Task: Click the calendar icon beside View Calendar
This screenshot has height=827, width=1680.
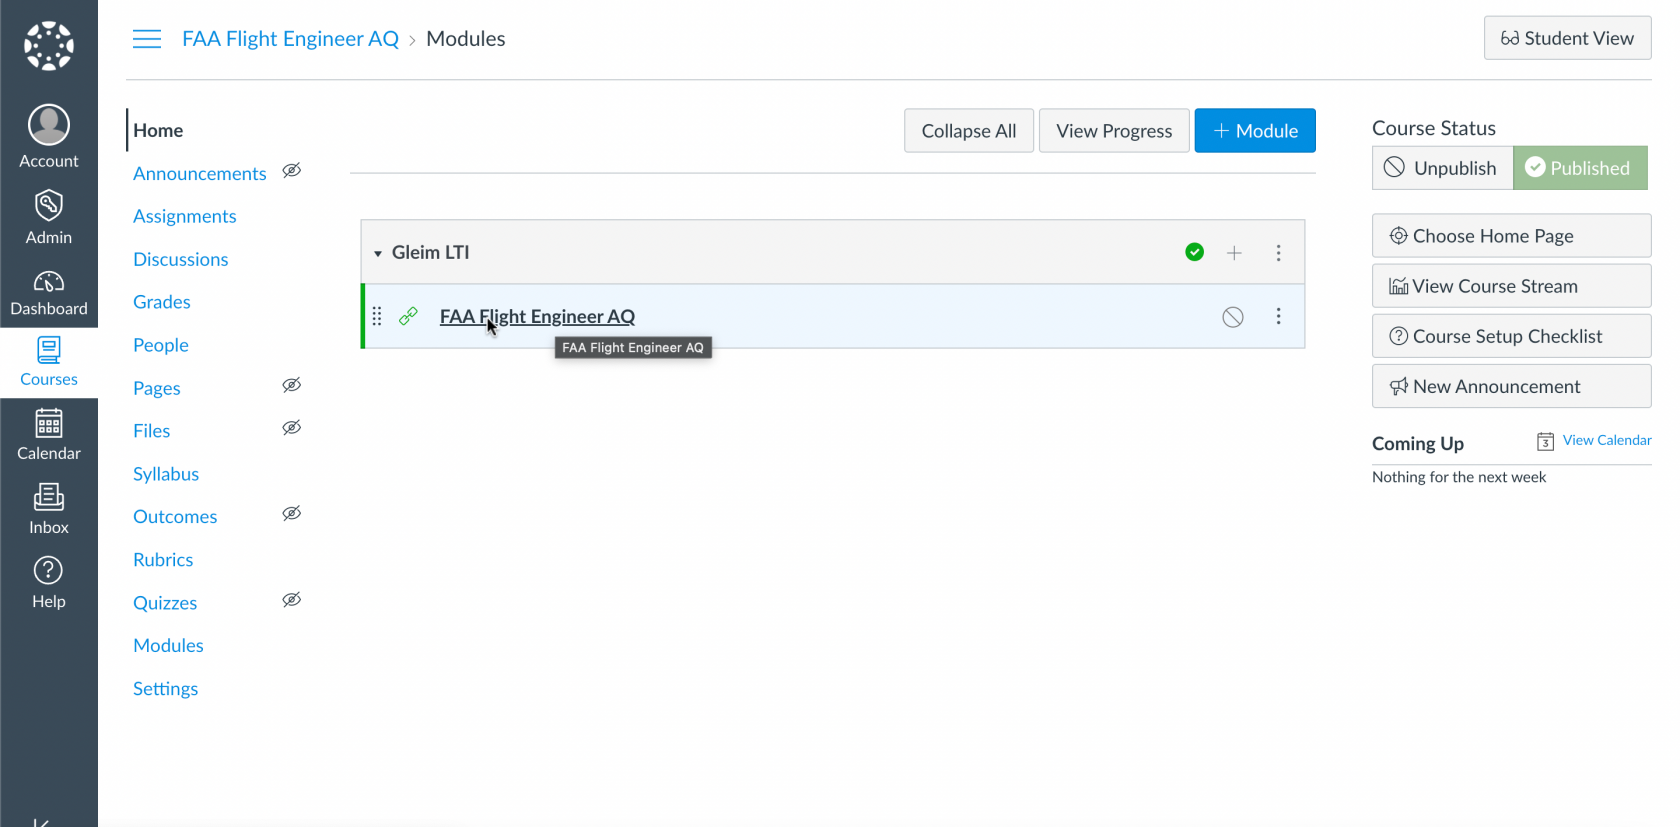Action: (1545, 441)
